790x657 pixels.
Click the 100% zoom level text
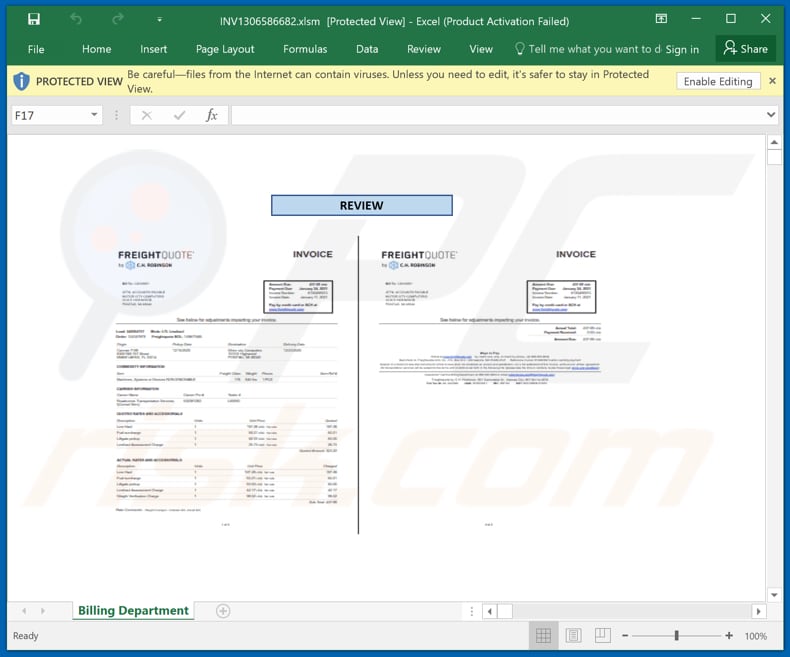(756, 636)
